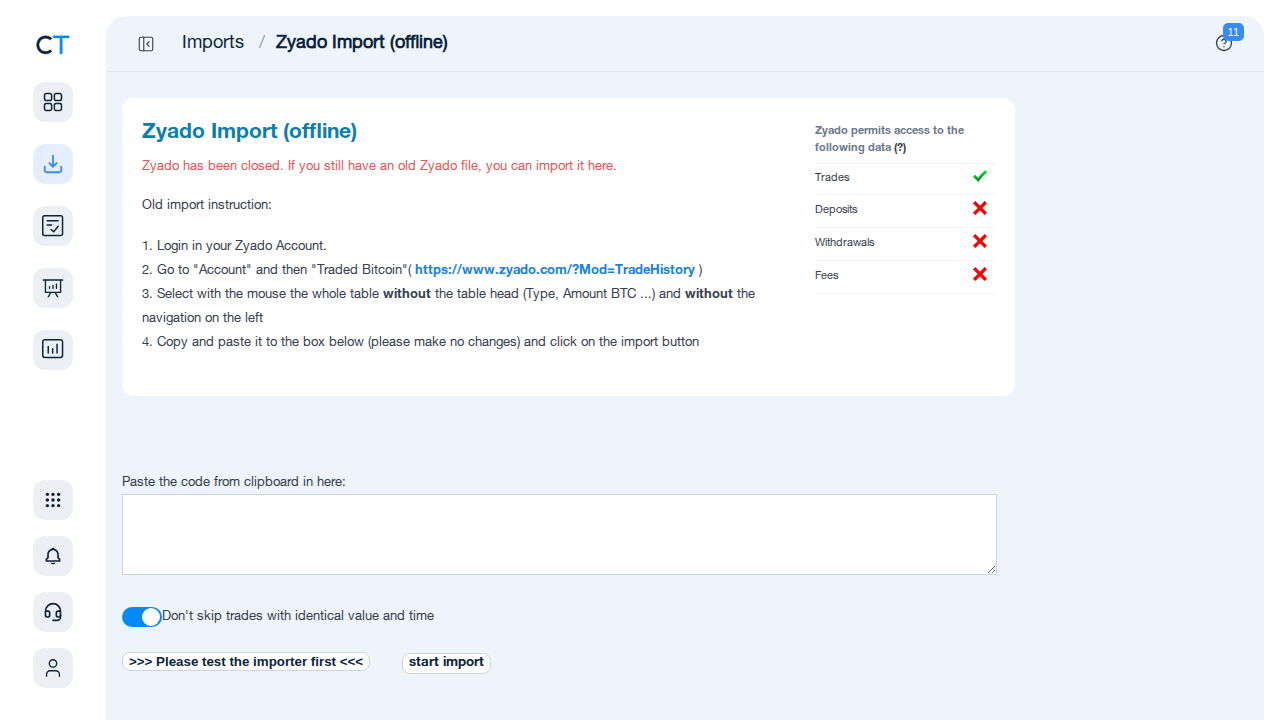Open the support headset icon

(x=53, y=612)
